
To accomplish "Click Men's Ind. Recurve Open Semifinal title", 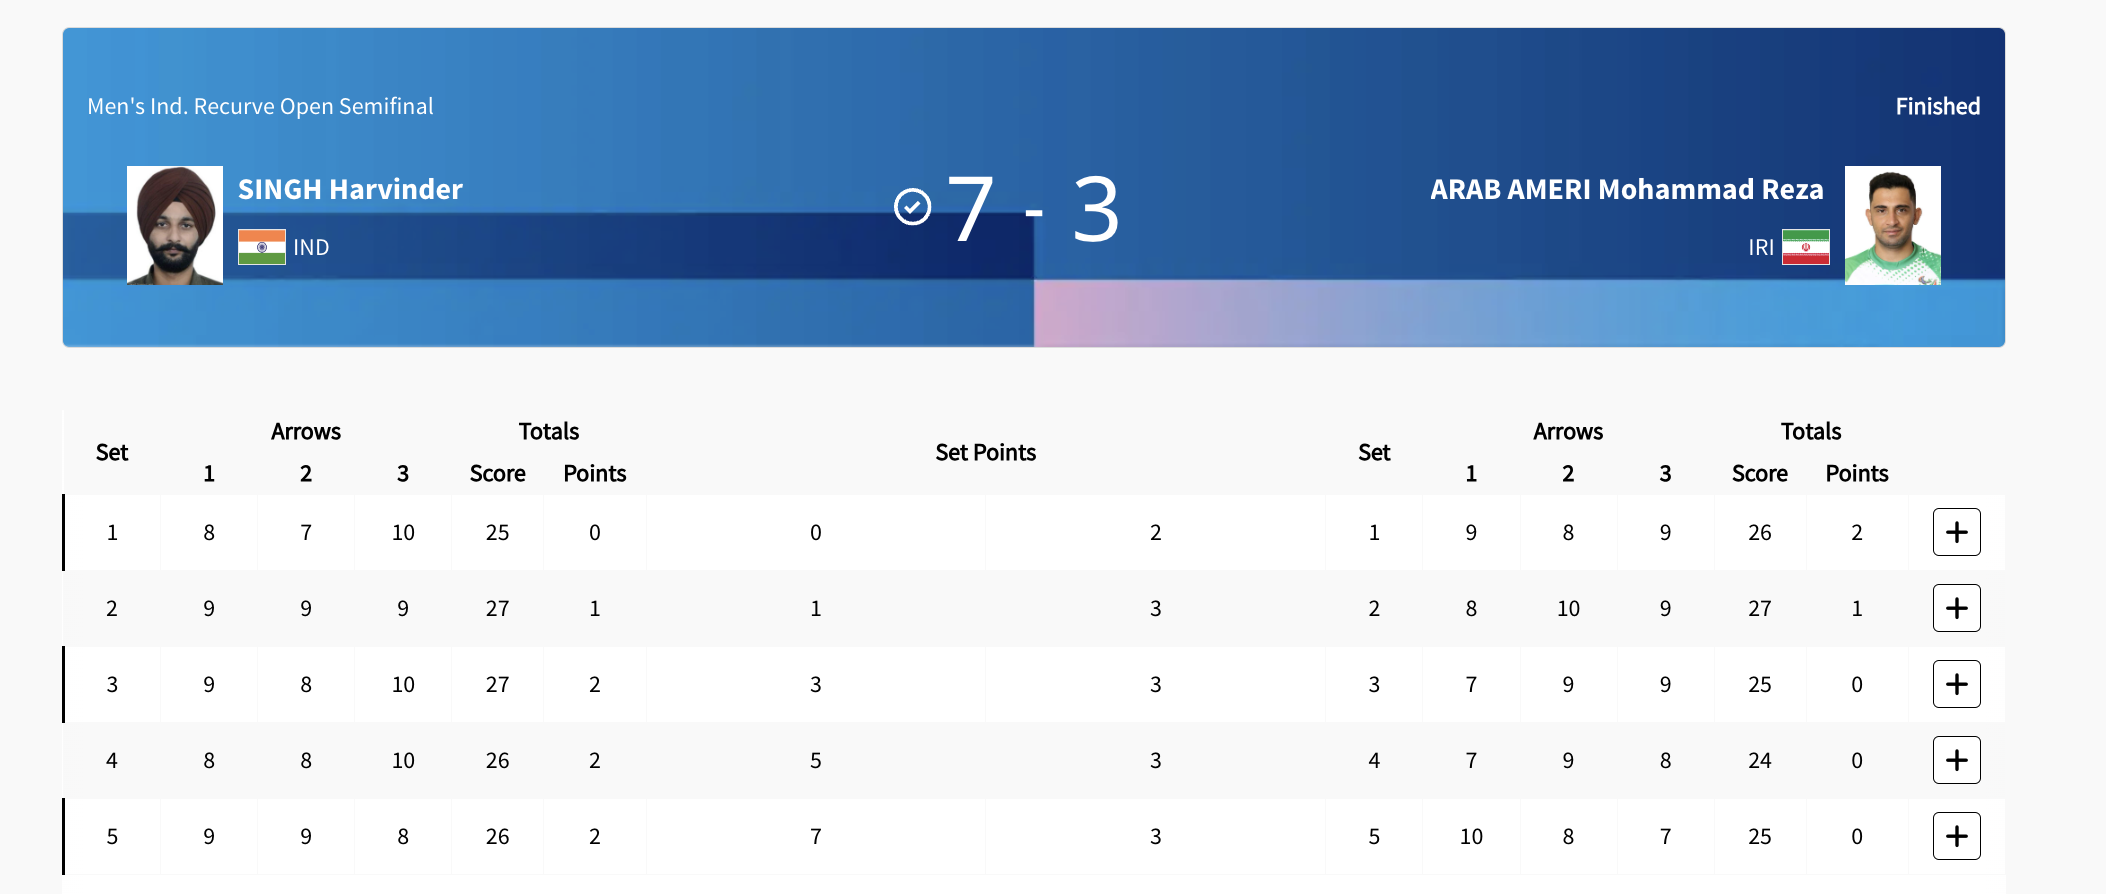I will tap(260, 106).
